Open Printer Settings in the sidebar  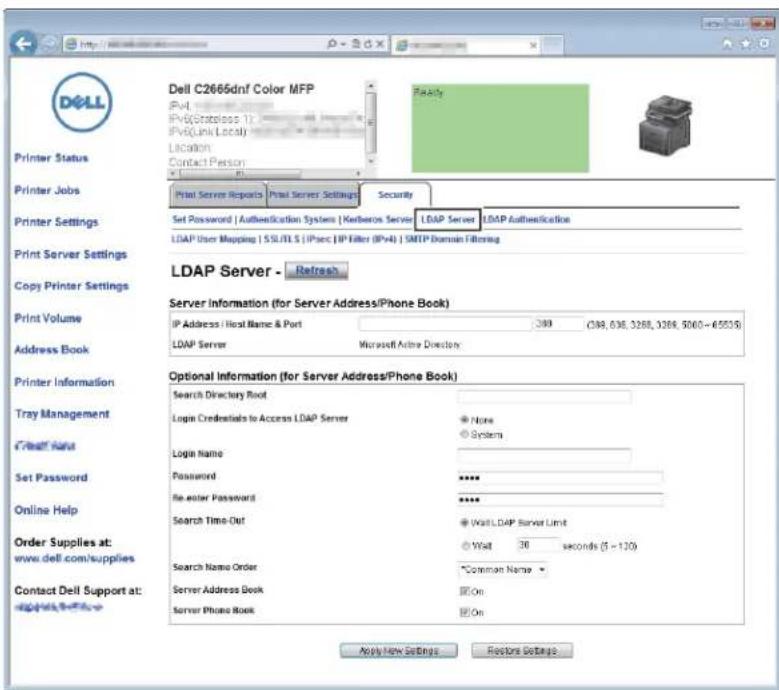(x=56, y=222)
